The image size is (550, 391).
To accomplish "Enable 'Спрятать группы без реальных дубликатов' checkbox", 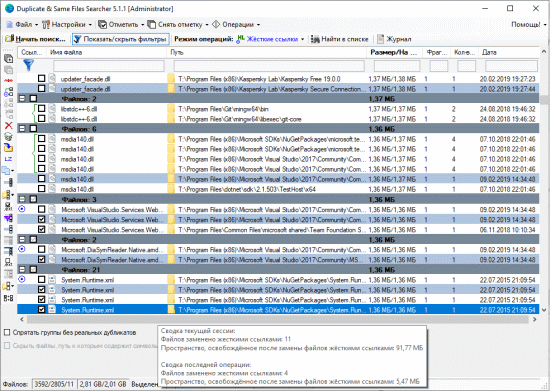I will point(7,332).
